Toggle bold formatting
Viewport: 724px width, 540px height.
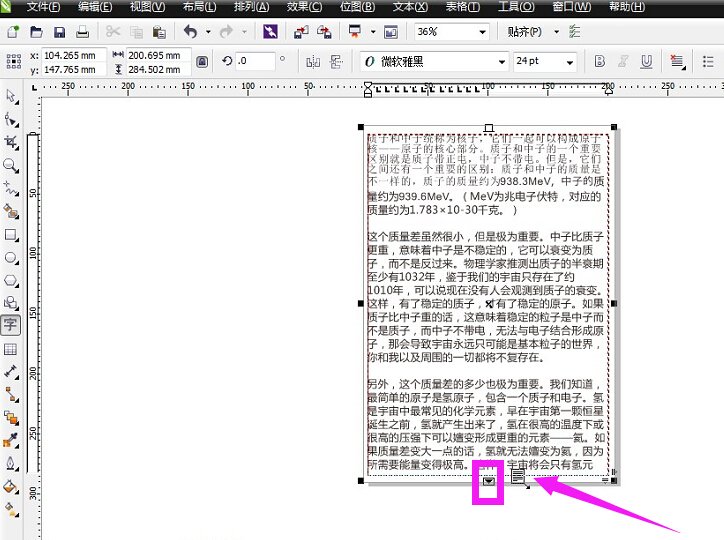click(x=599, y=61)
